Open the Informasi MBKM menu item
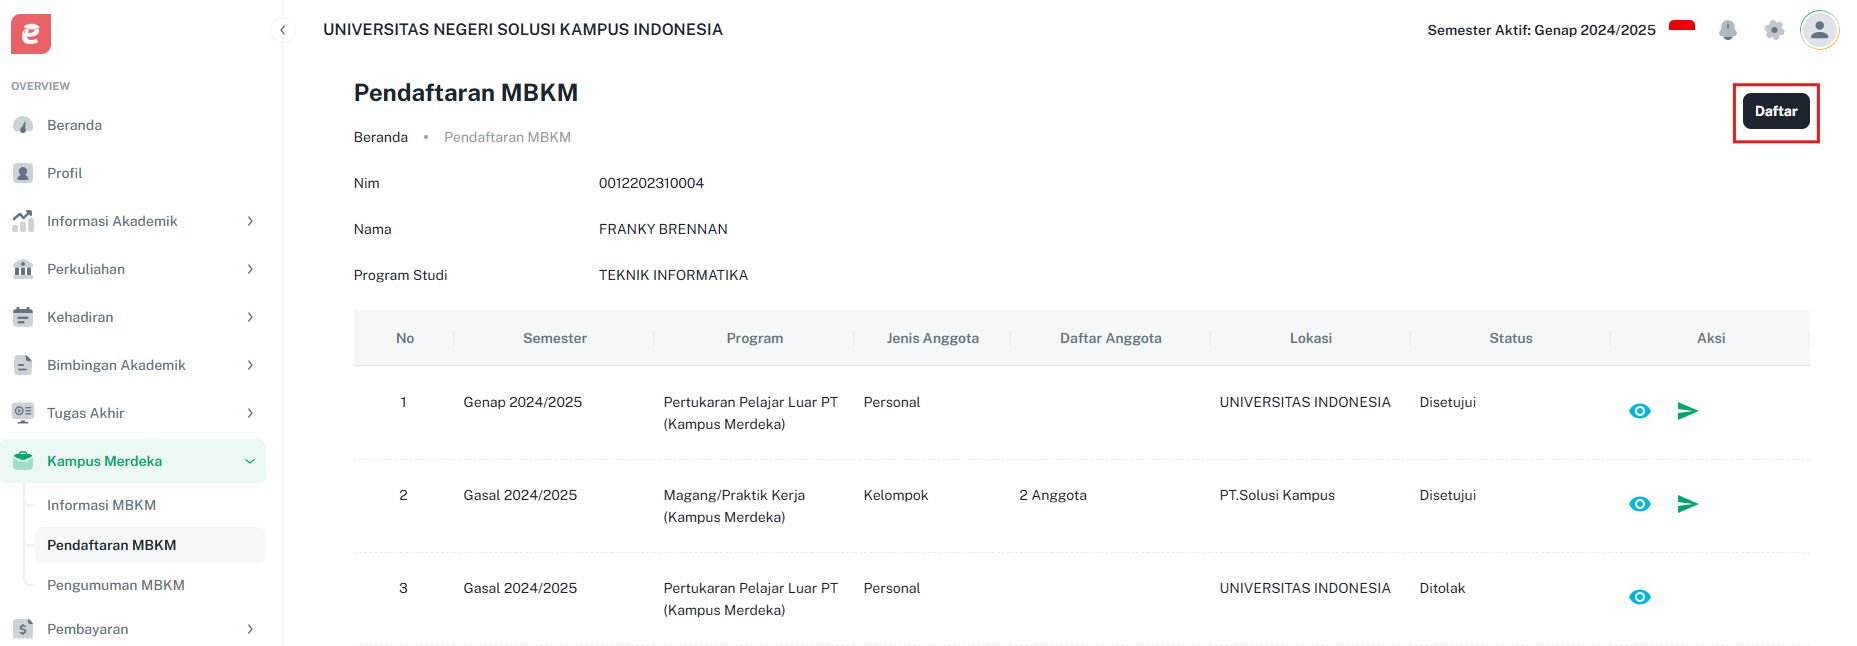Viewport: 1857px width, 646px height. point(101,505)
